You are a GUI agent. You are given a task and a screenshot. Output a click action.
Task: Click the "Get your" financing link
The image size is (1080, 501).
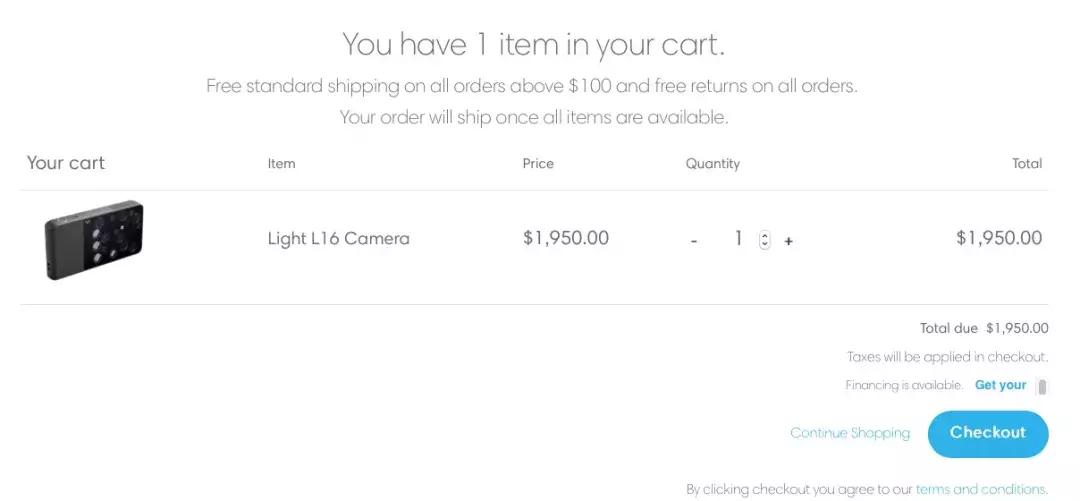1001,385
